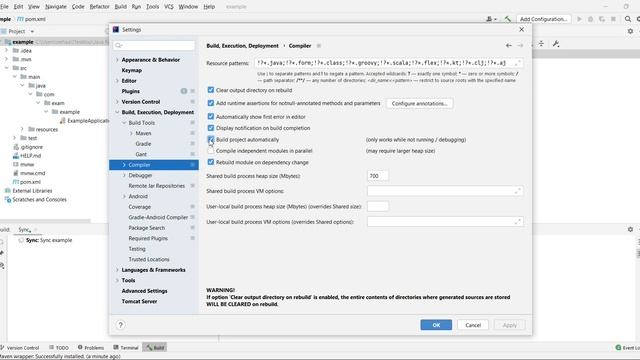Click the back arrow in the Settings header
Image resolution: width=640 pixels, height=360 pixels.
click(x=509, y=46)
